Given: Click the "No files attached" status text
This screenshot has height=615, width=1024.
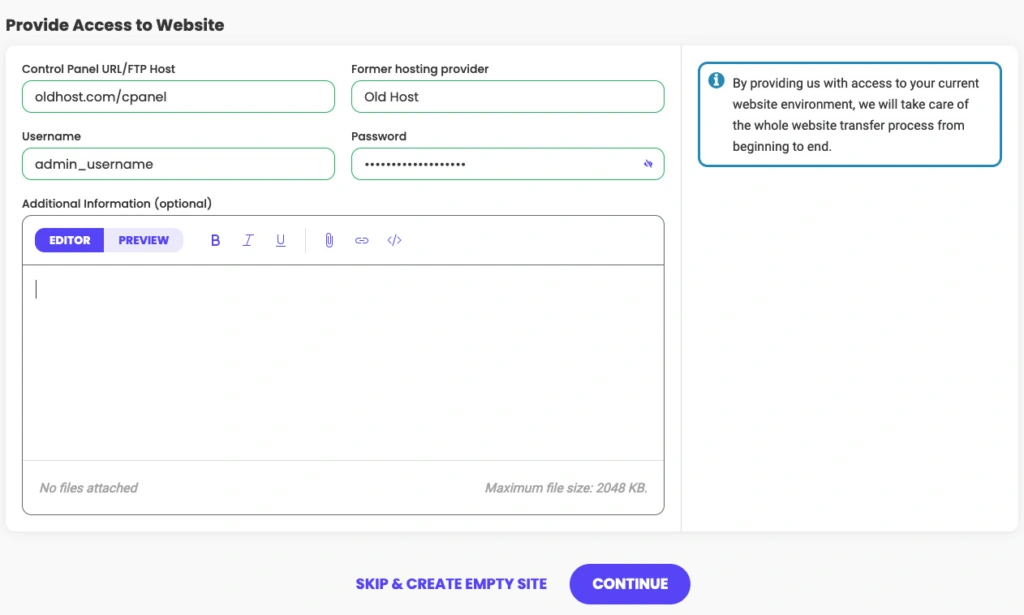Looking at the screenshot, I should 89,488.
